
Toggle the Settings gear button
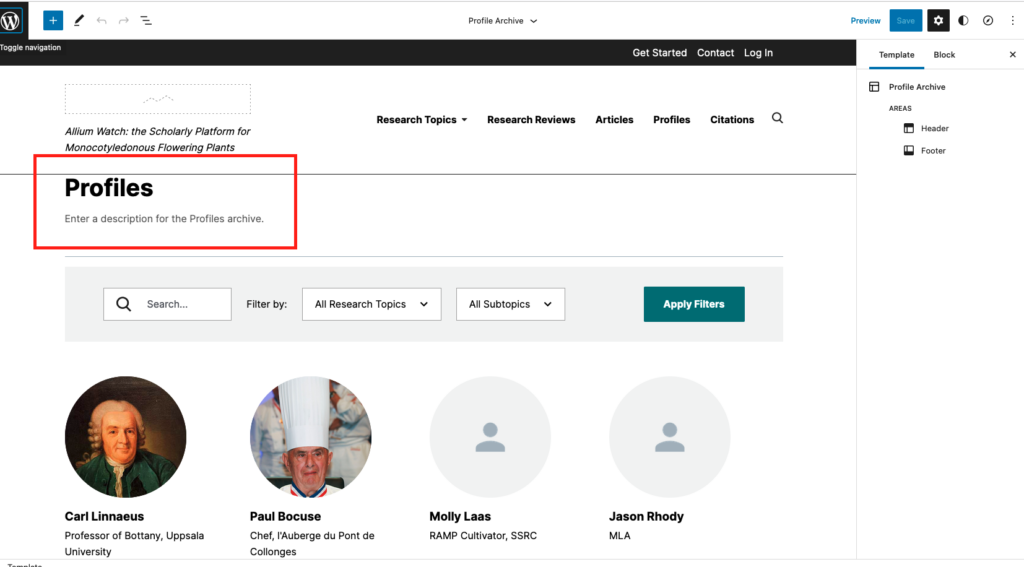pos(938,20)
